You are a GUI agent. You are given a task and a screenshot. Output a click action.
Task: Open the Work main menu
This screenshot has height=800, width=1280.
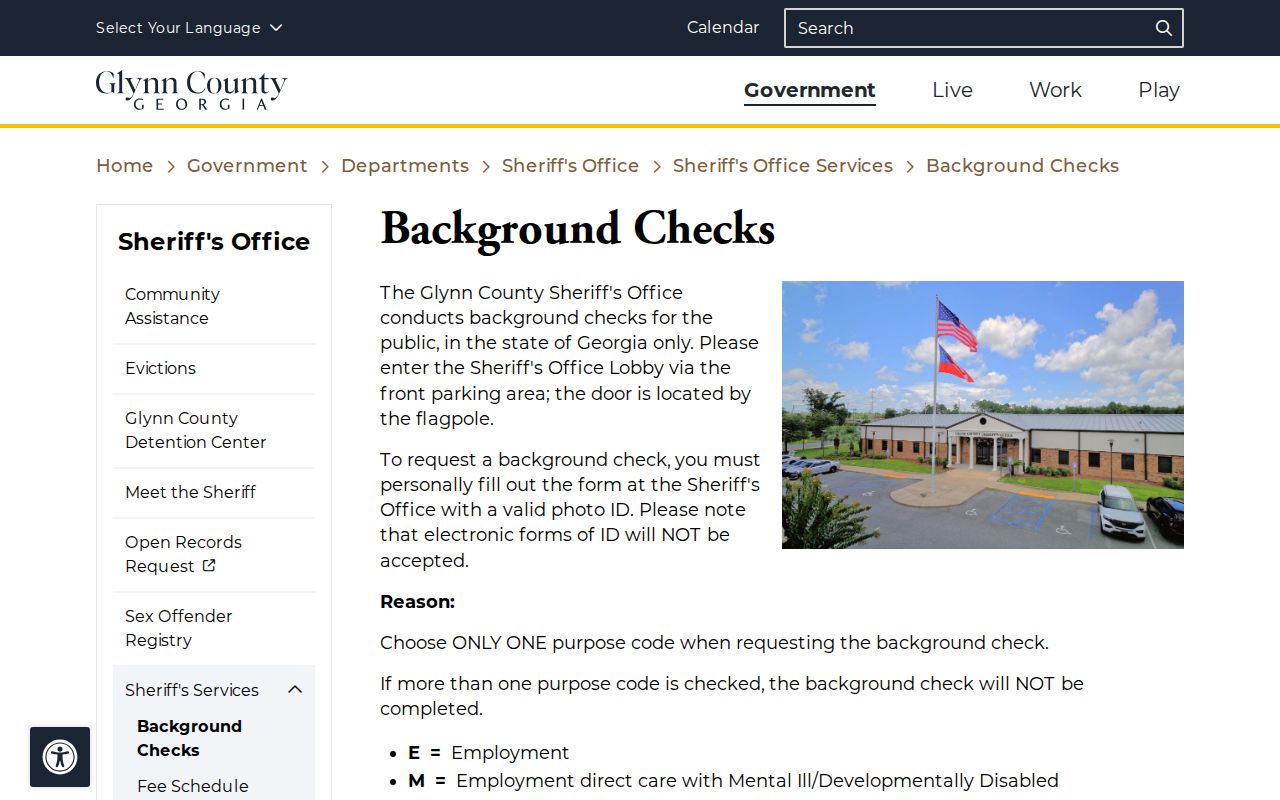click(x=1055, y=90)
